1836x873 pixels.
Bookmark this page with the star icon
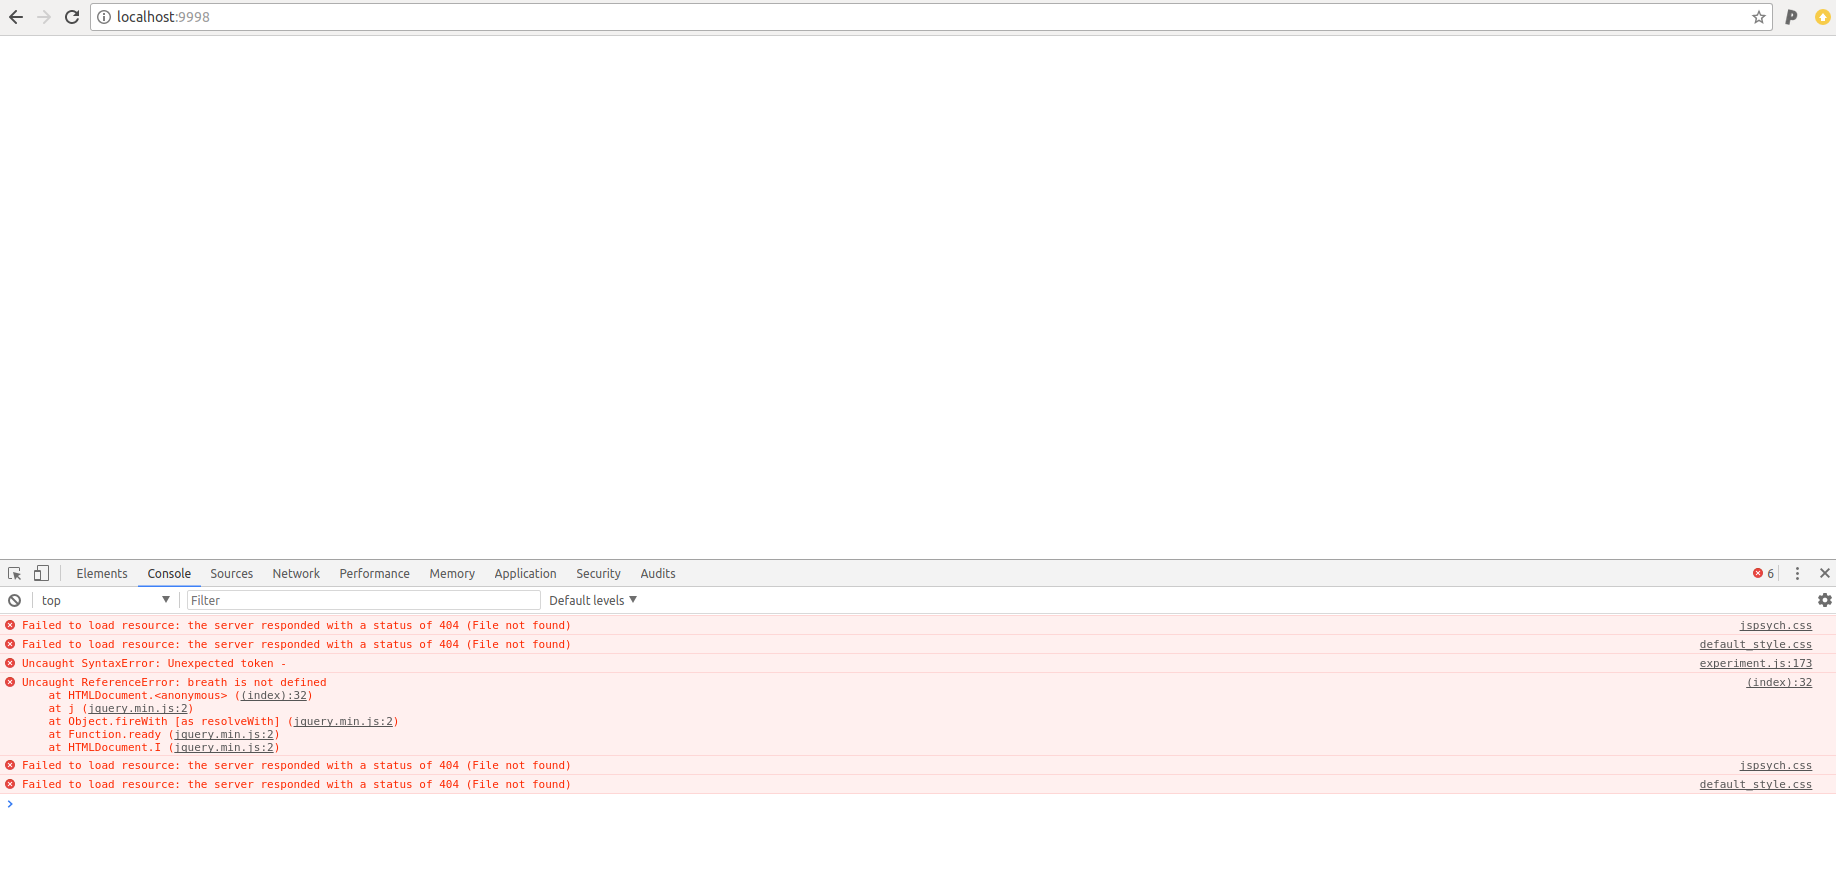[1759, 17]
